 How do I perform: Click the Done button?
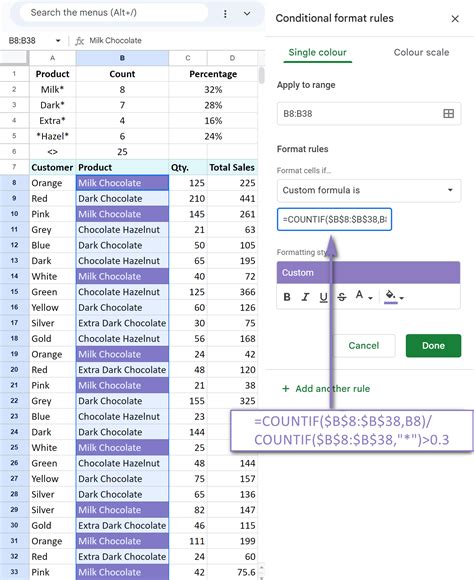[433, 345]
